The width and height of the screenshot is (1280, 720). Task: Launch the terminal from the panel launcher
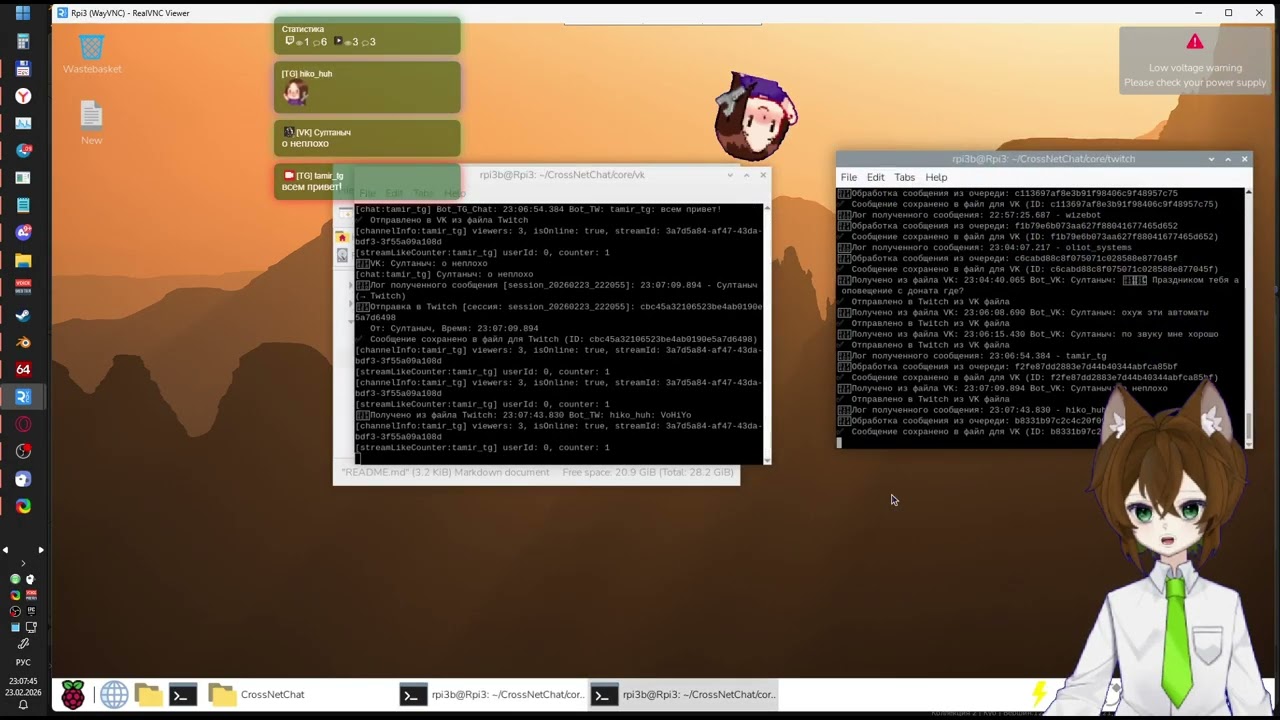coord(182,694)
